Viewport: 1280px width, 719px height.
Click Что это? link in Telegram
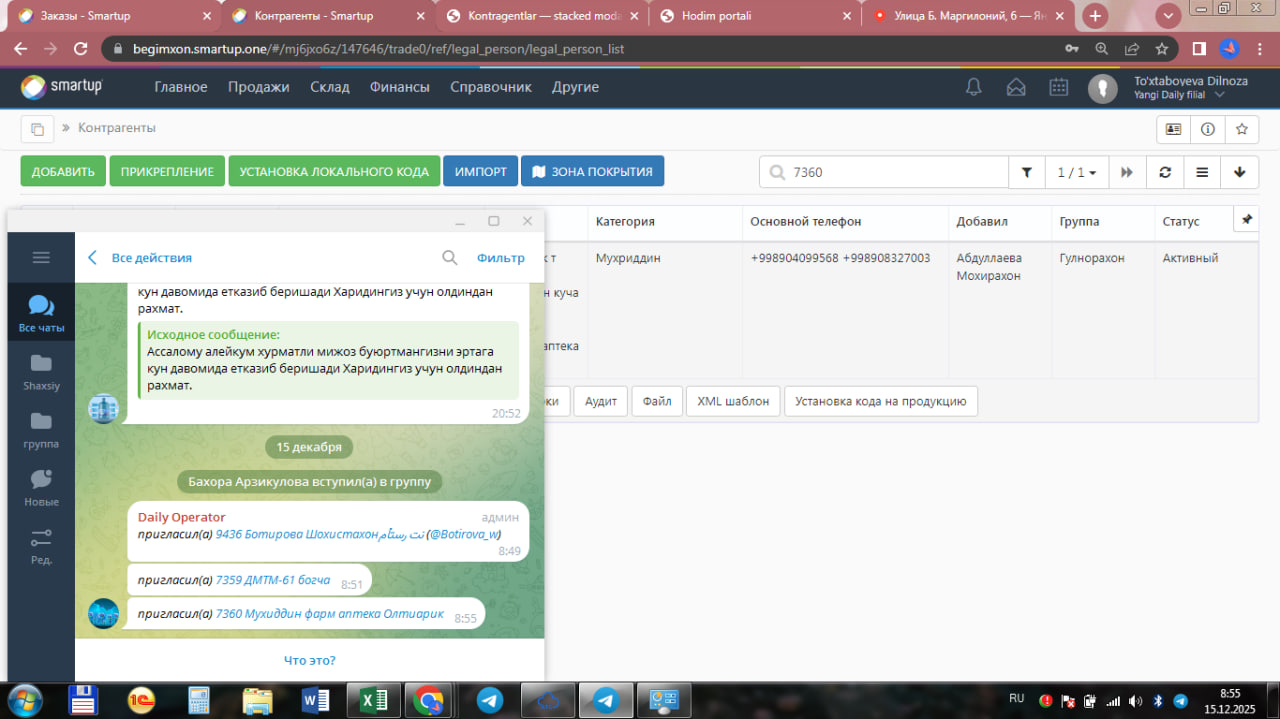pos(310,660)
